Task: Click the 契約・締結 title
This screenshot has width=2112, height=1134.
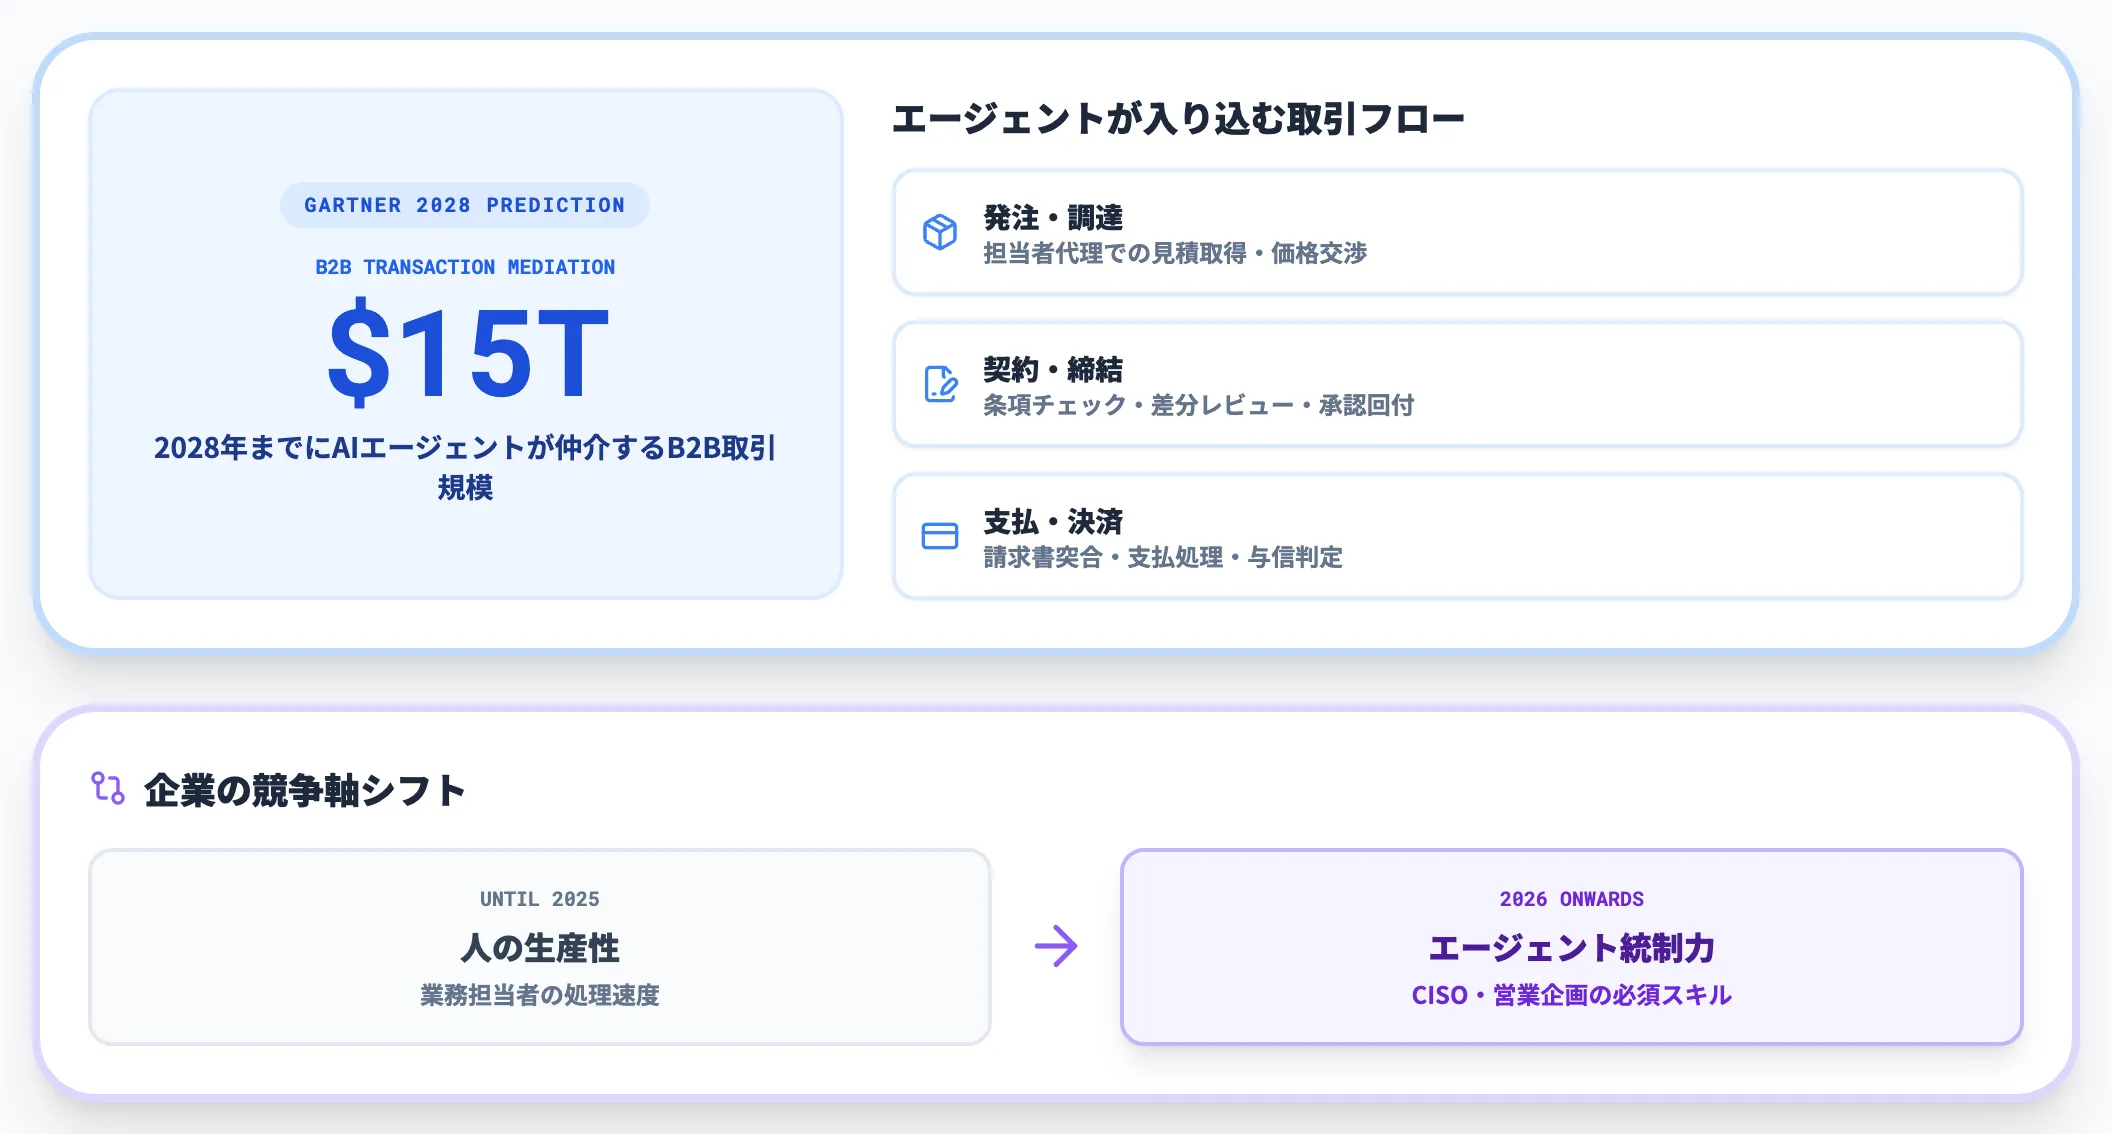Action: click(x=1053, y=369)
